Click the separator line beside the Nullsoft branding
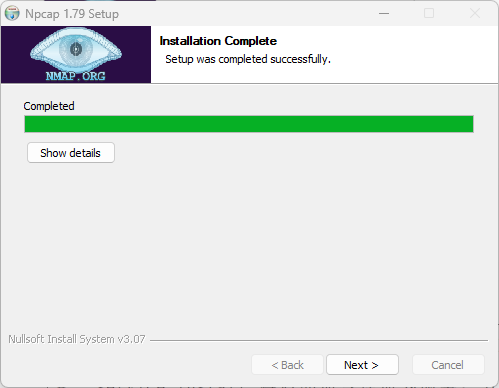 click(319, 340)
